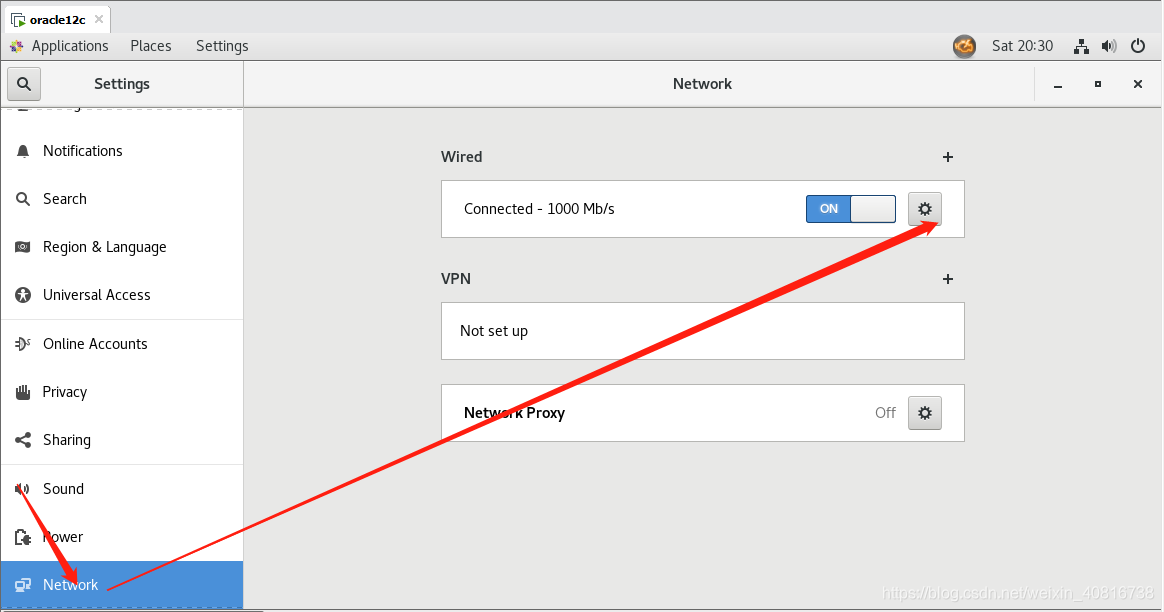This screenshot has width=1164, height=612.
Task: Select Privacy in the sidebar
Action: click(122, 392)
